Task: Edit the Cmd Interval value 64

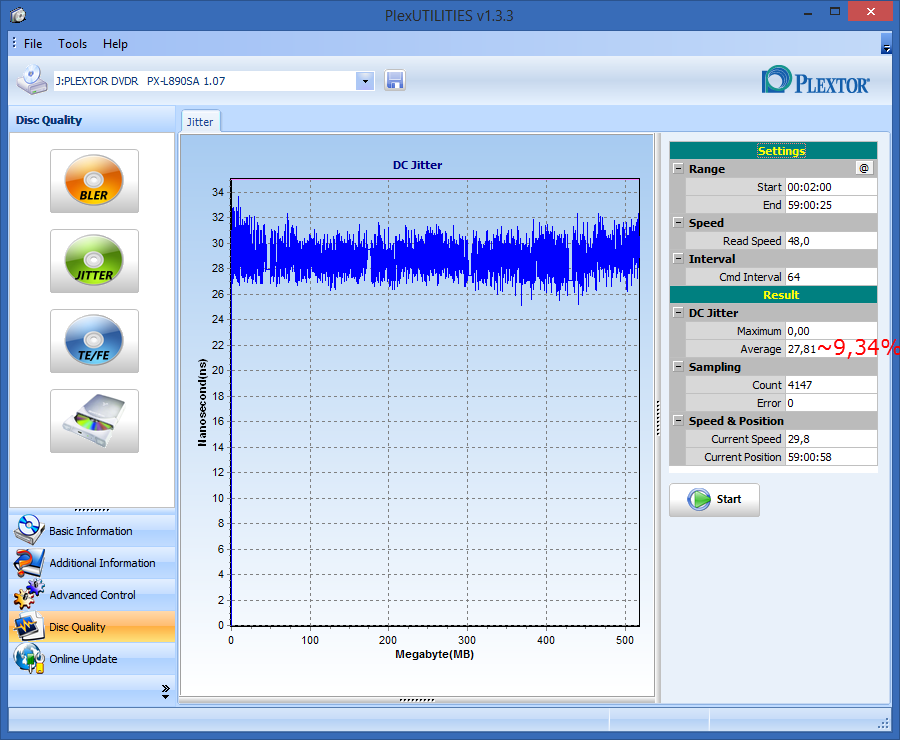Action: point(831,277)
